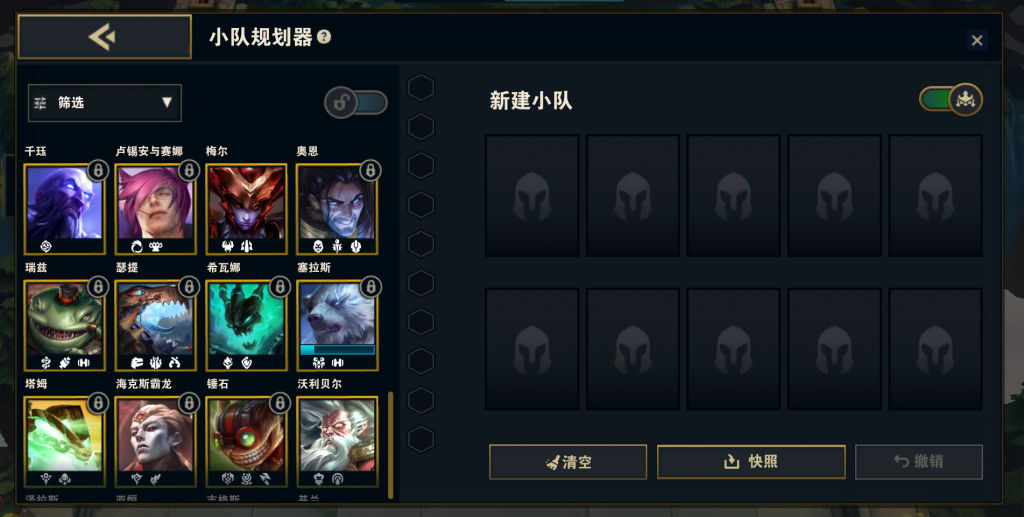This screenshot has height=517, width=1024.
Task: Click the dropdown arrow in filter box
Action: pyautogui.click(x=167, y=102)
